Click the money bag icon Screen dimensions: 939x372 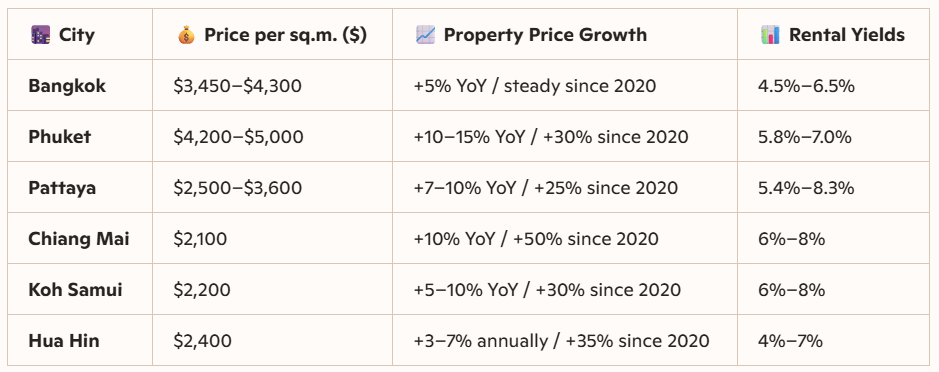(x=186, y=35)
